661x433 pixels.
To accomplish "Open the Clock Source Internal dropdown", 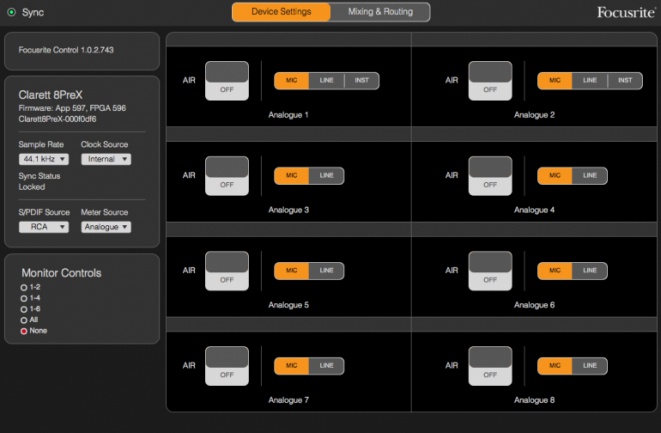I will (x=106, y=159).
